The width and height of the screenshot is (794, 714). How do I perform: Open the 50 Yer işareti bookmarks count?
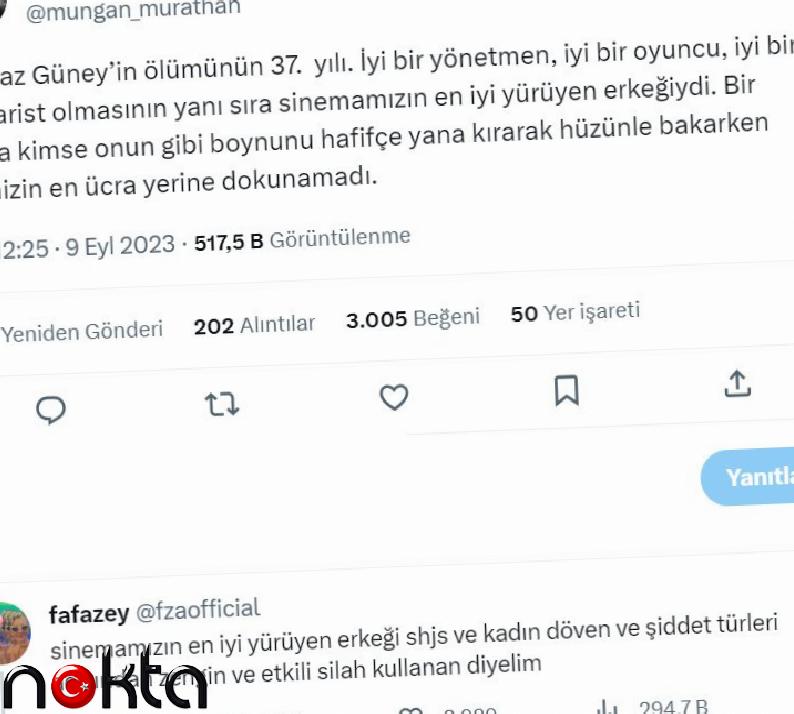point(575,312)
